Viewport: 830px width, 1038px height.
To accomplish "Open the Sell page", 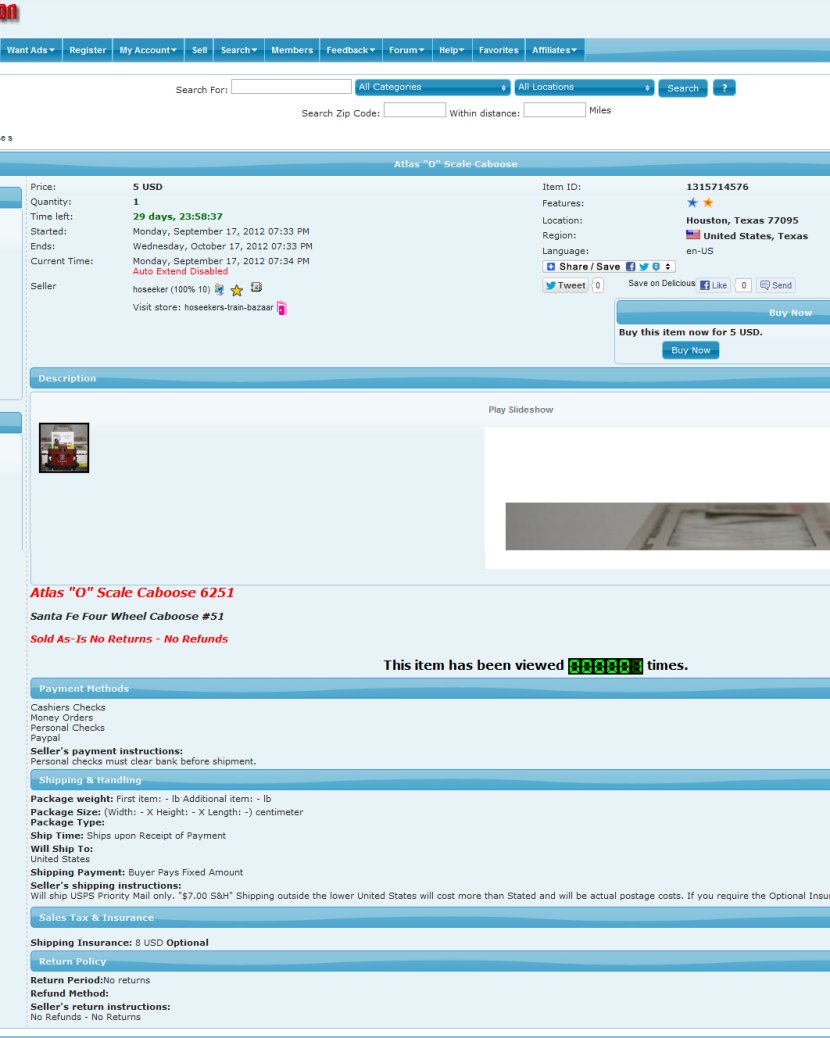I will (x=199, y=50).
